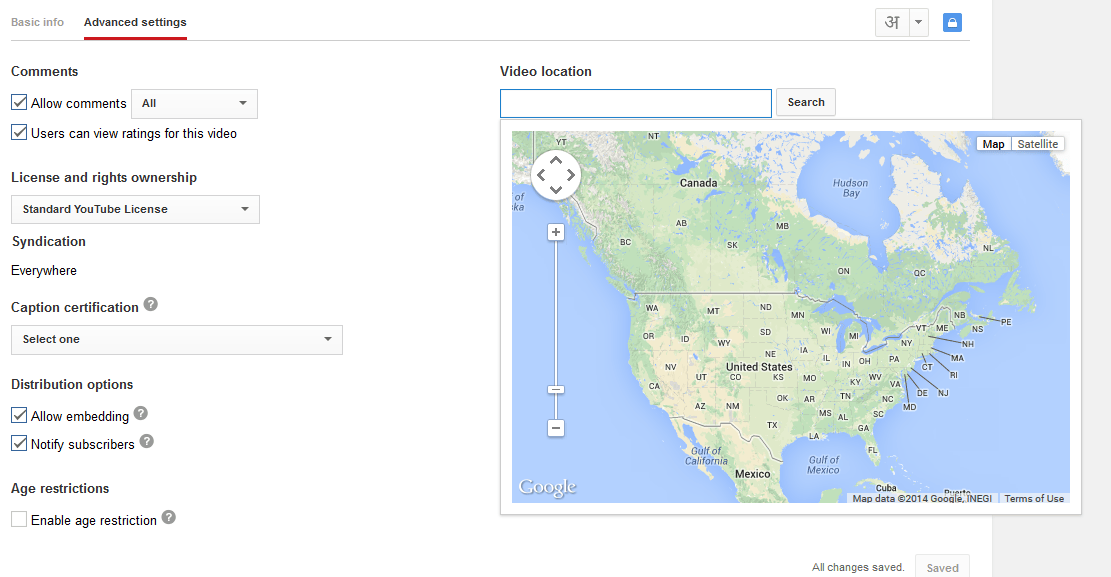Click the Allow embedding help icon
The image size is (1111, 577).
pos(140,412)
